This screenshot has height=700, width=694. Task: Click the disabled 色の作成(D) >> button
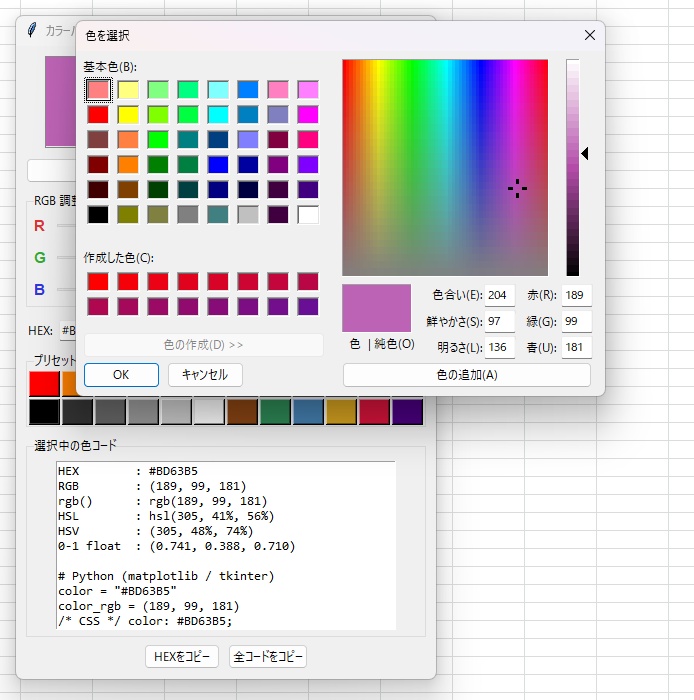tap(204, 345)
